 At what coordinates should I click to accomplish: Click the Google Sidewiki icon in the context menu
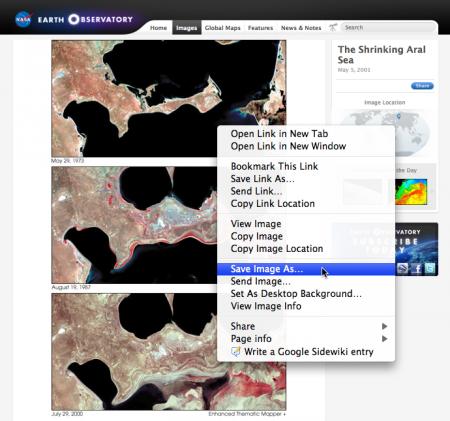236,352
